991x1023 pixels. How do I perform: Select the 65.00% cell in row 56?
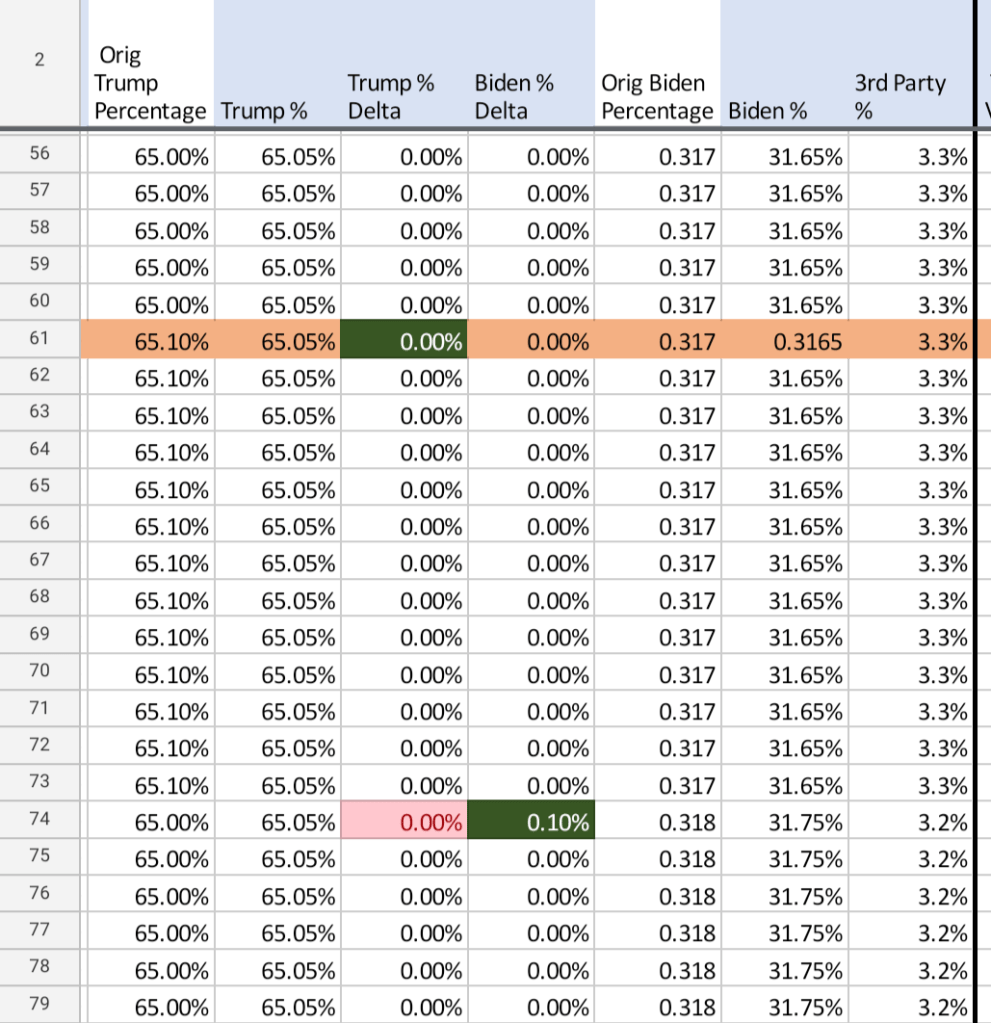(x=150, y=156)
